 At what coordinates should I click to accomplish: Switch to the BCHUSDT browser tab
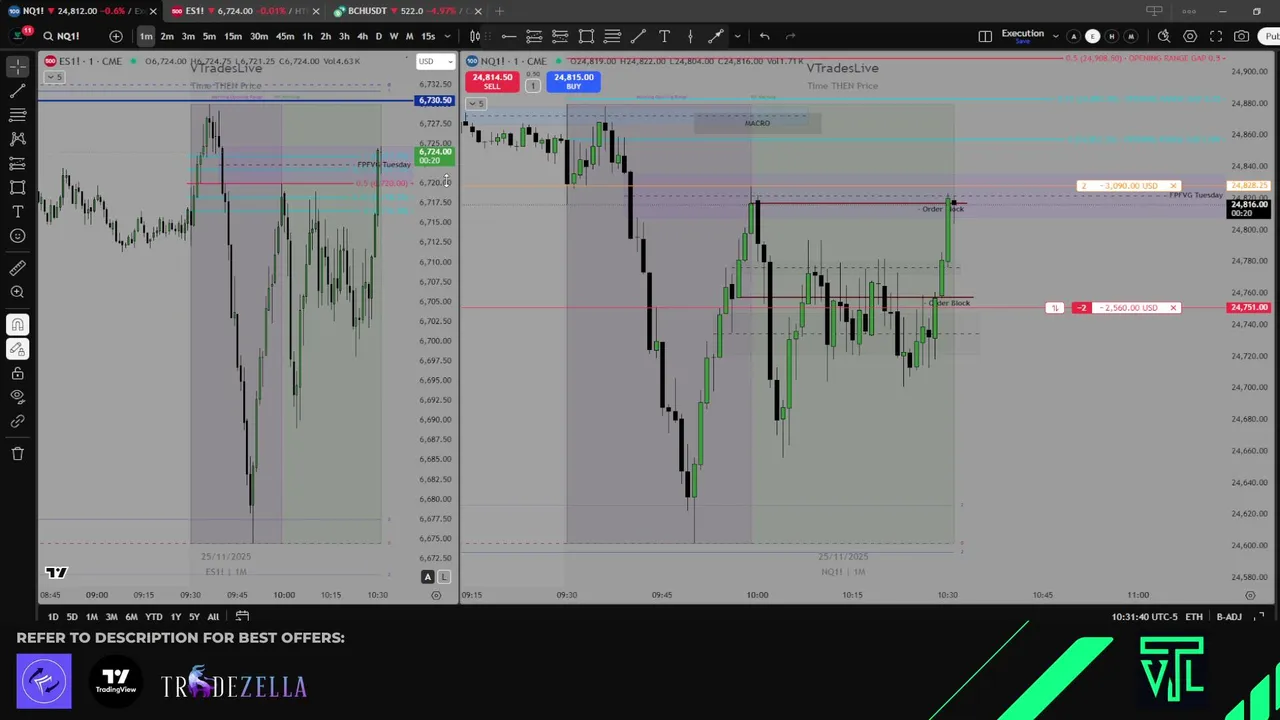(x=405, y=11)
